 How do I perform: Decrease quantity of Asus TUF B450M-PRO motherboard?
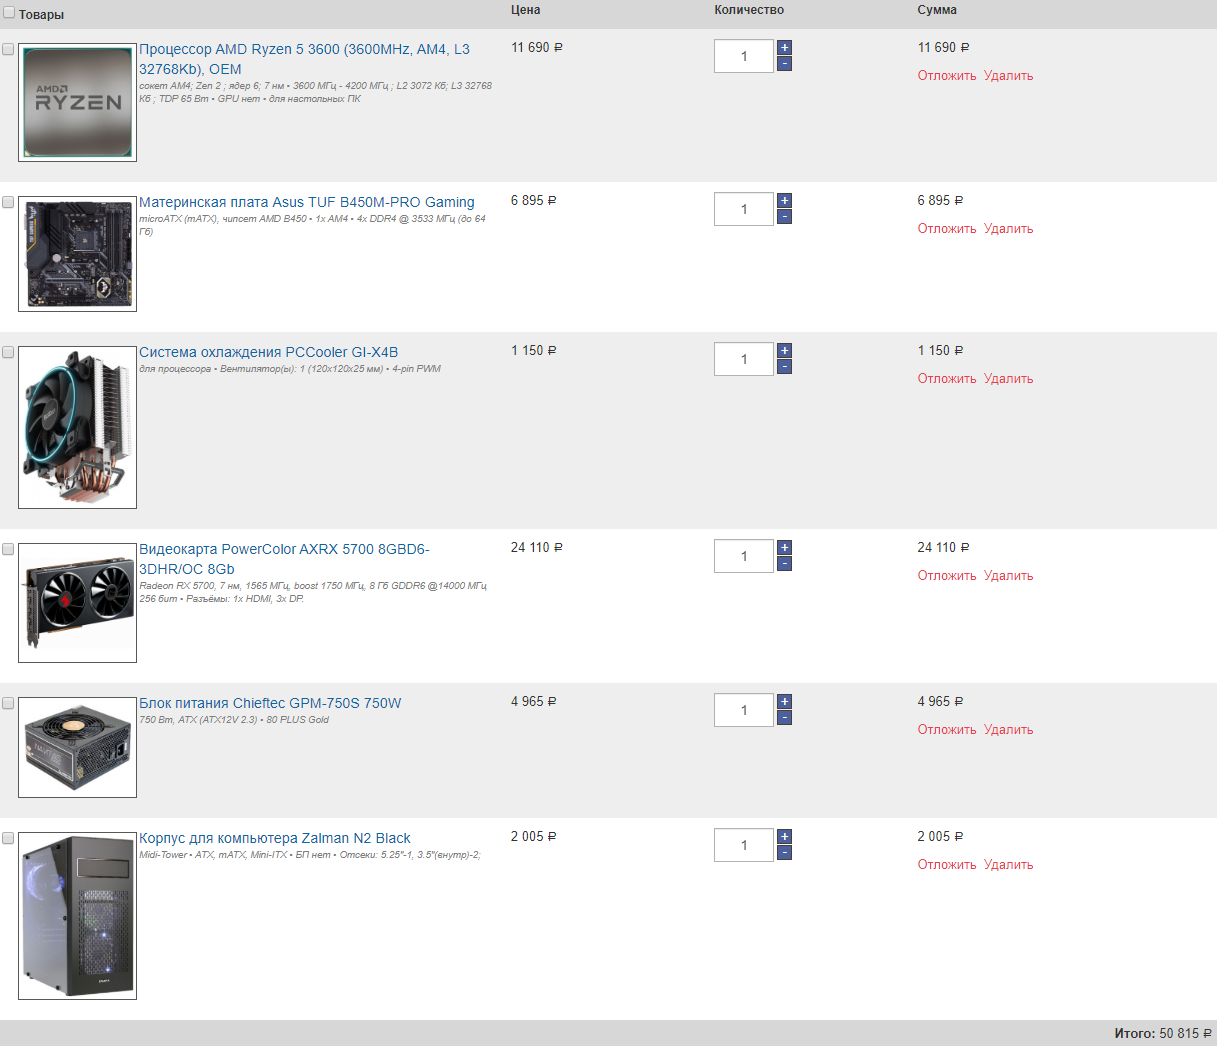(x=784, y=217)
